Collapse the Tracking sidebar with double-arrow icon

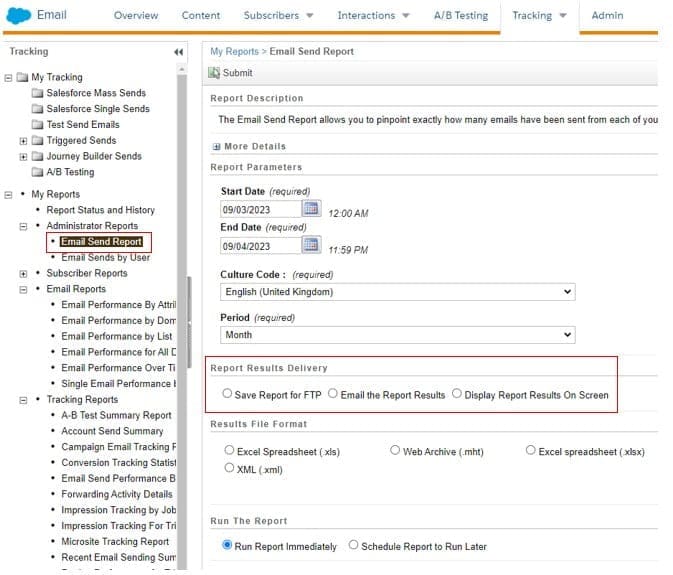[178, 52]
